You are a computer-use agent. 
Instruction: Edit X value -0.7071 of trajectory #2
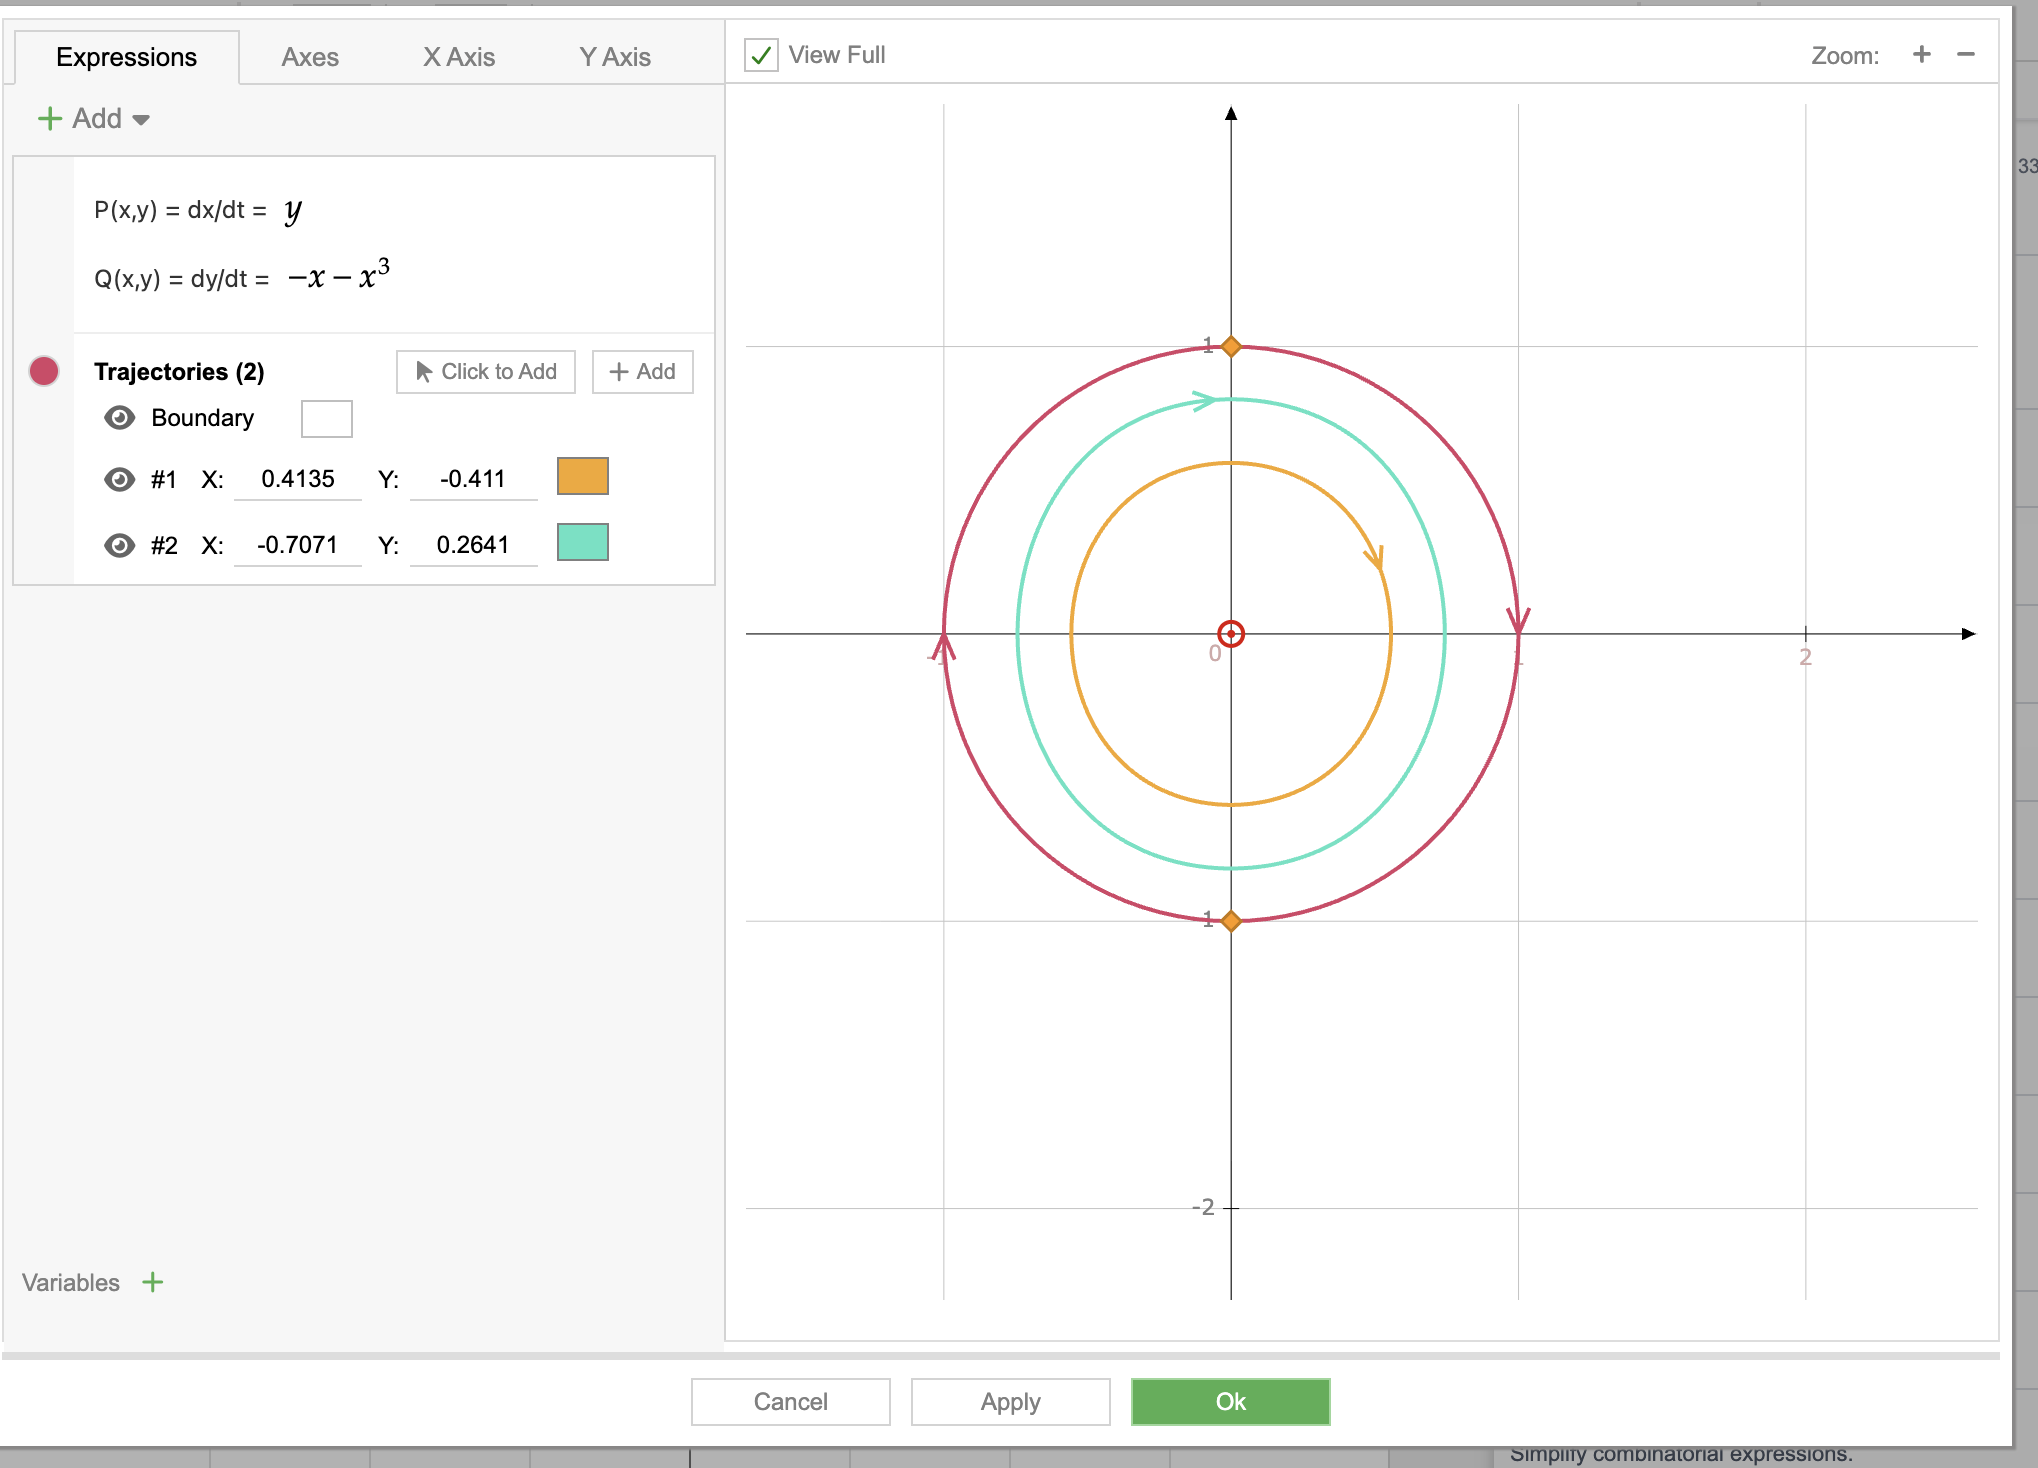pyautogui.click(x=298, y=545)
